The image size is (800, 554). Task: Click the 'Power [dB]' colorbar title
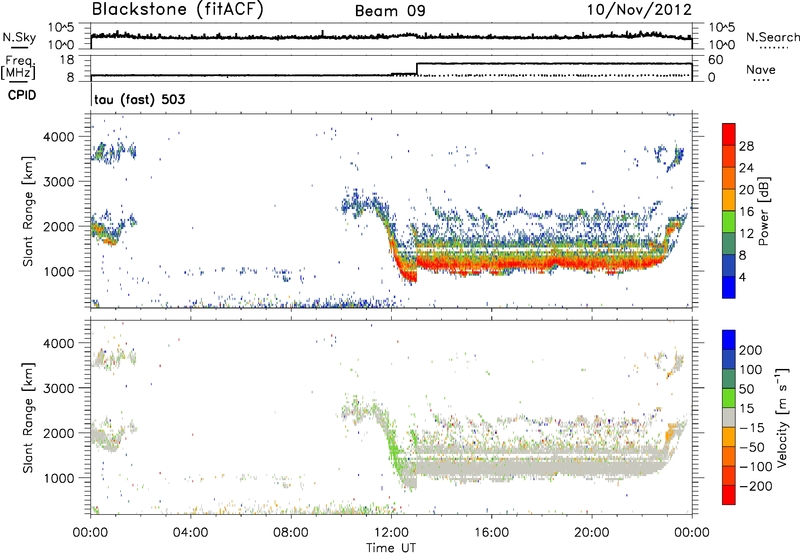pos(763,211)
